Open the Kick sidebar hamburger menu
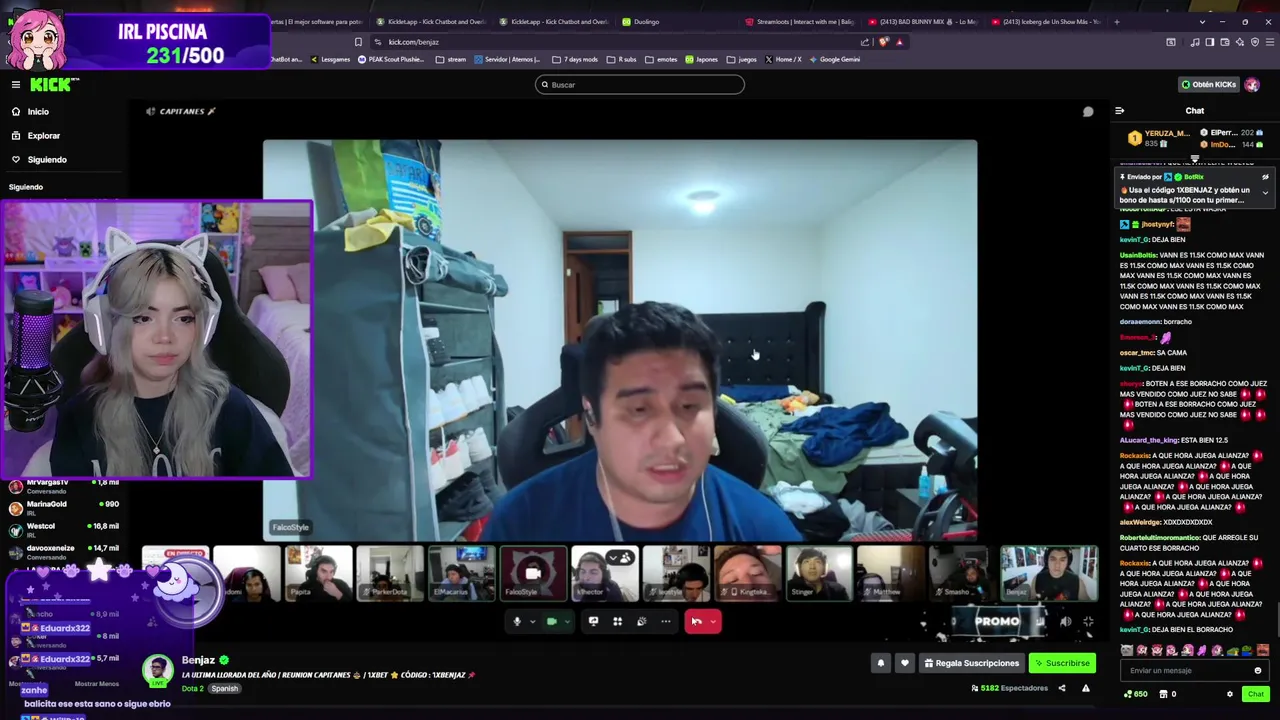Viewport: 1280px width, 720px height. (x=16, y=85)
